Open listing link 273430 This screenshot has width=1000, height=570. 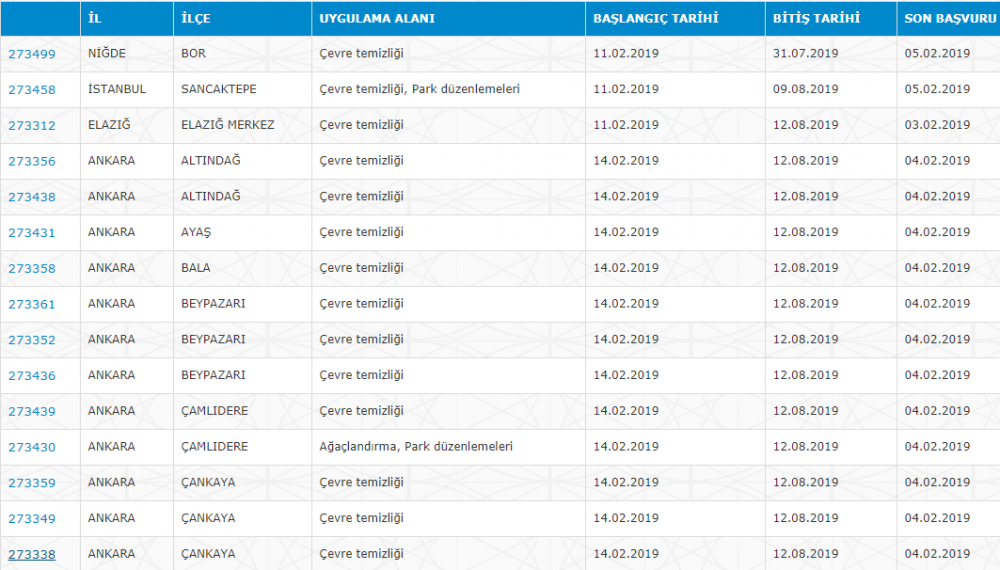[32, 448]
